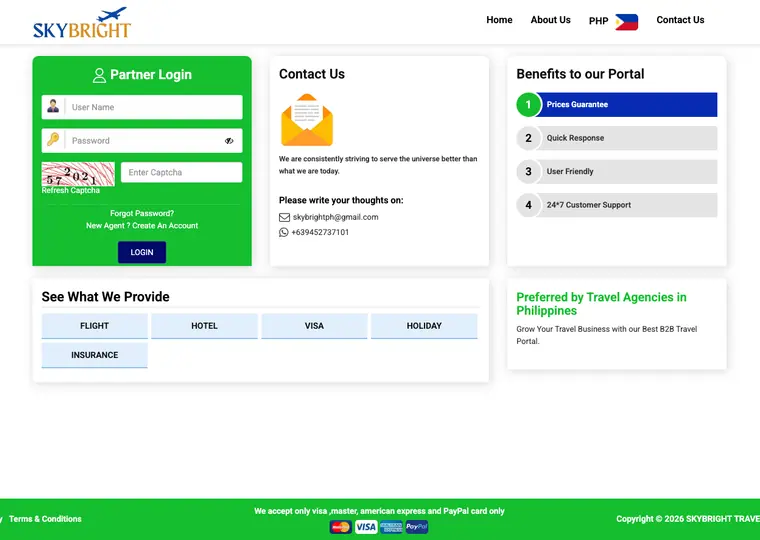
Task: Click the See What We Provide heading
Action: [x=106, y=297]
